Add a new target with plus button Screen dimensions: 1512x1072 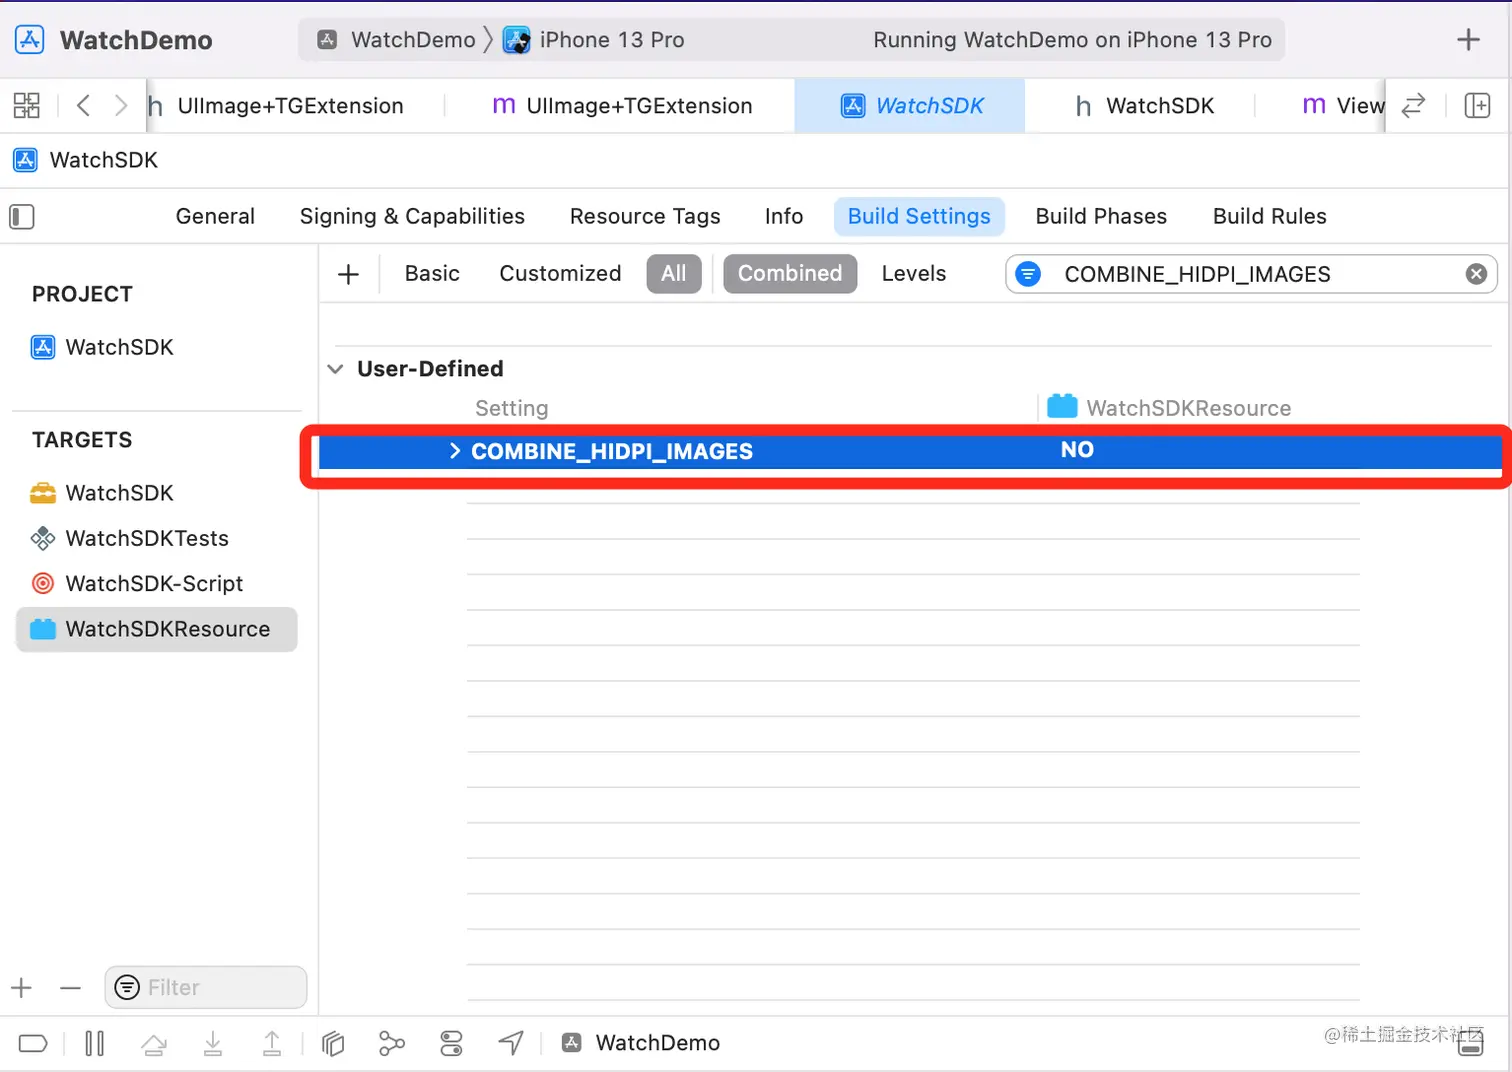22,988
